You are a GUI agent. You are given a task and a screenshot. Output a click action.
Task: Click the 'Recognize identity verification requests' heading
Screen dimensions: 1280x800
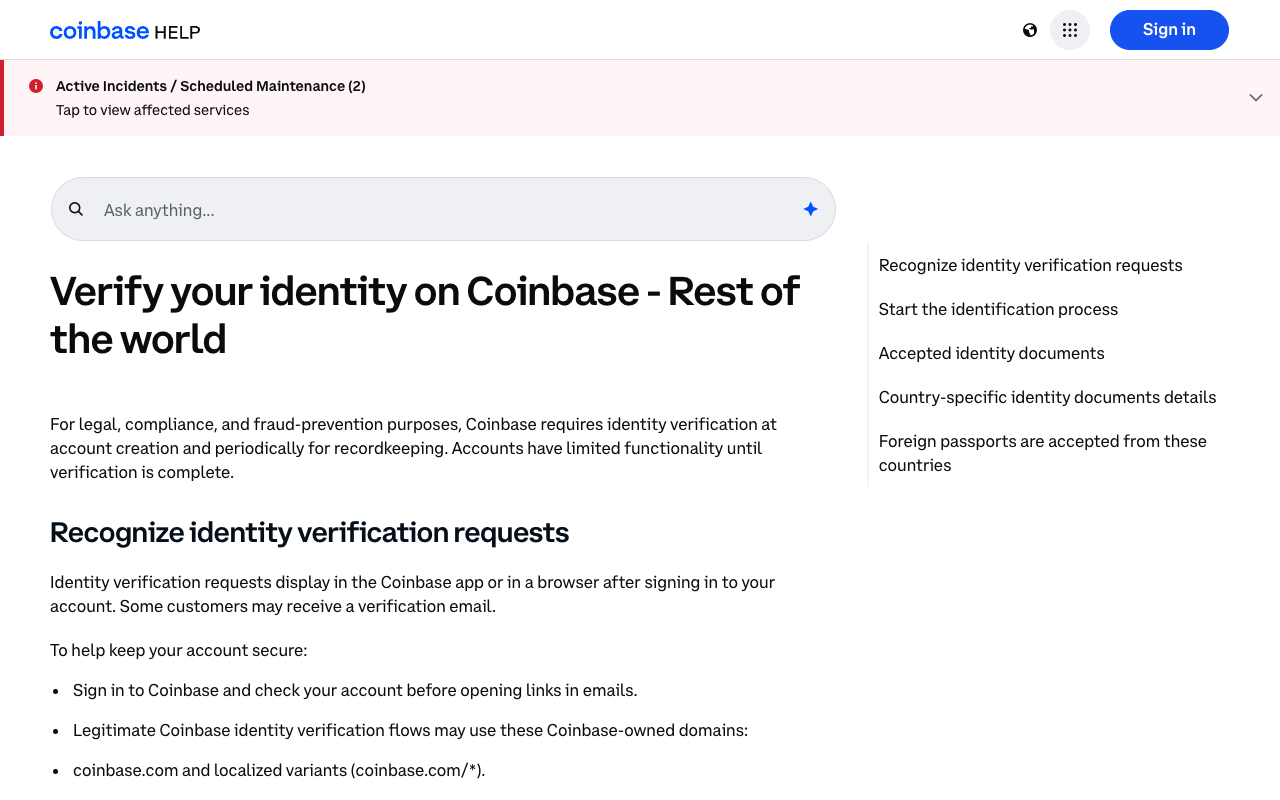pyautogui.click(x=309, y=532)
